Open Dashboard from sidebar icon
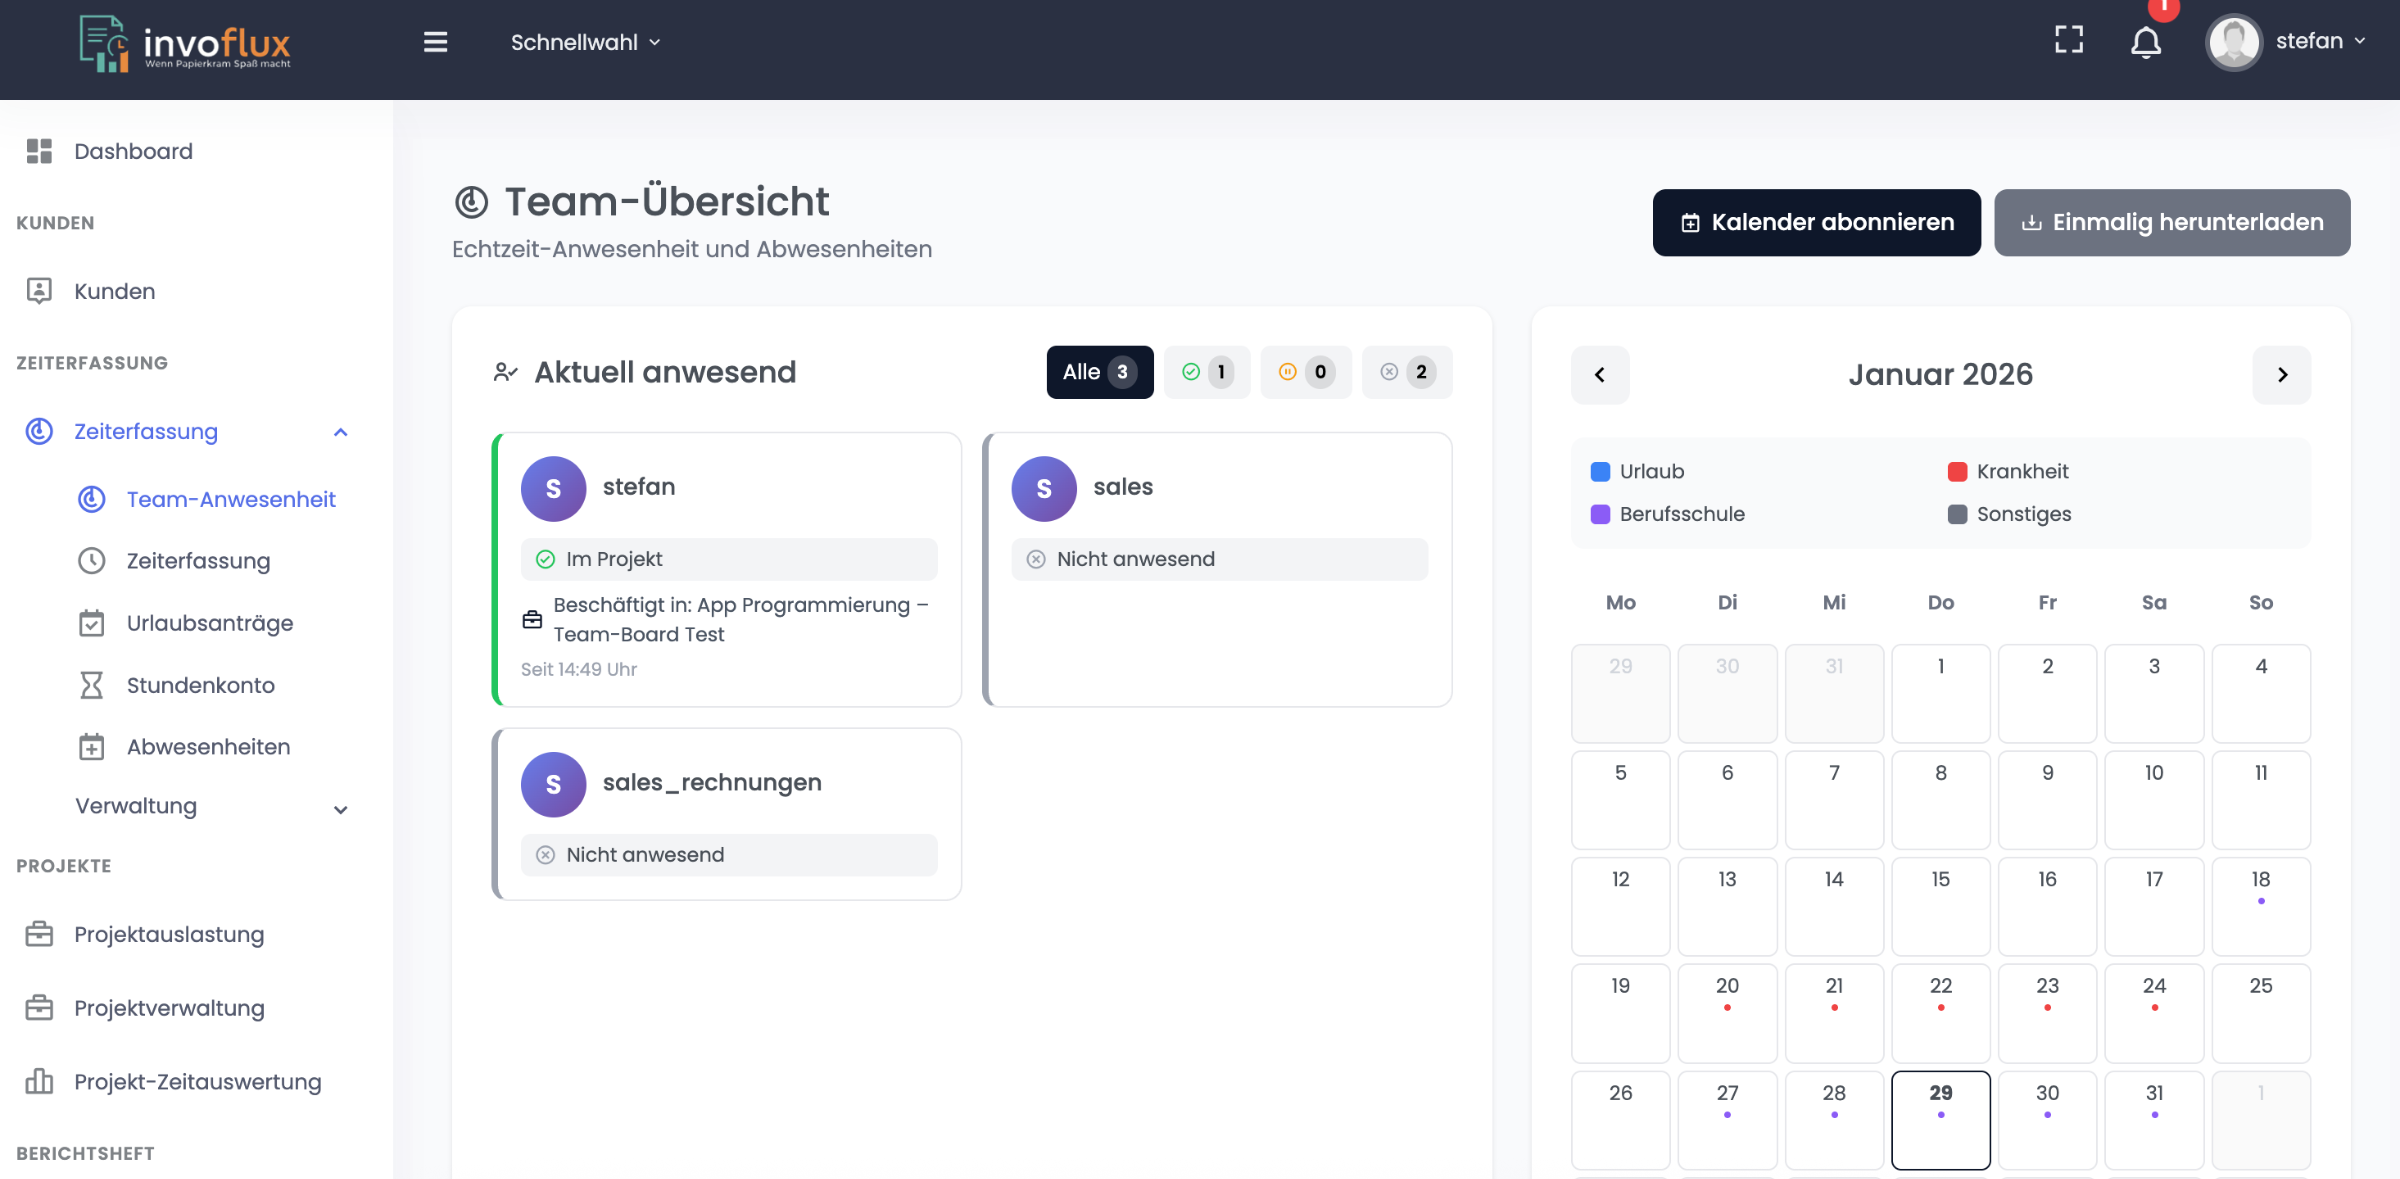 click(x=39, y=151)
